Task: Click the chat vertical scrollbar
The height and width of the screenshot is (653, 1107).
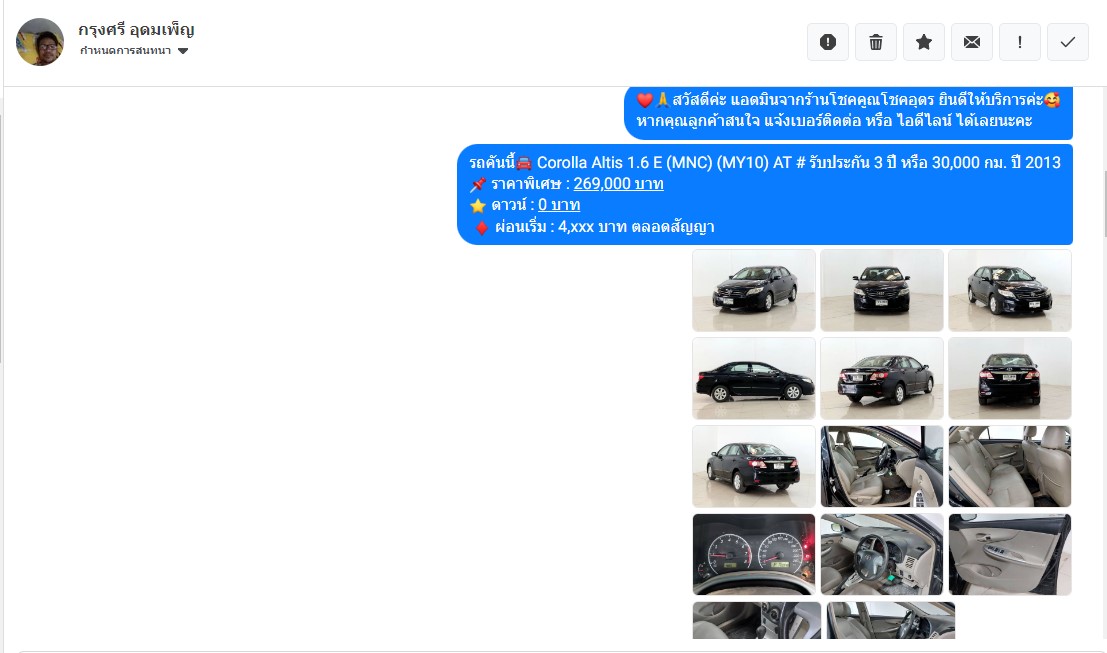Action: coord(1103,203)
